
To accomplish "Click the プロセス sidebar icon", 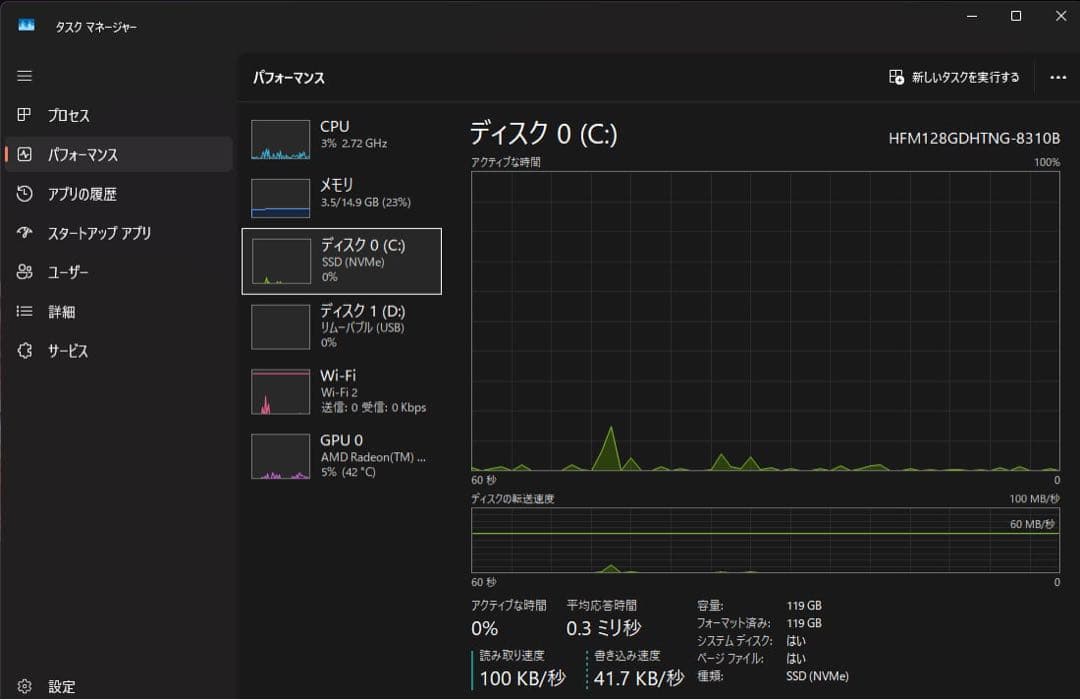I will 24,115.
